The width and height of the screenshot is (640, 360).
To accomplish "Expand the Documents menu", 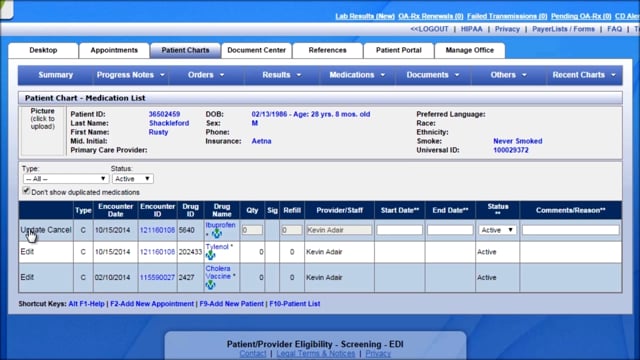I will tap(432, 75).
